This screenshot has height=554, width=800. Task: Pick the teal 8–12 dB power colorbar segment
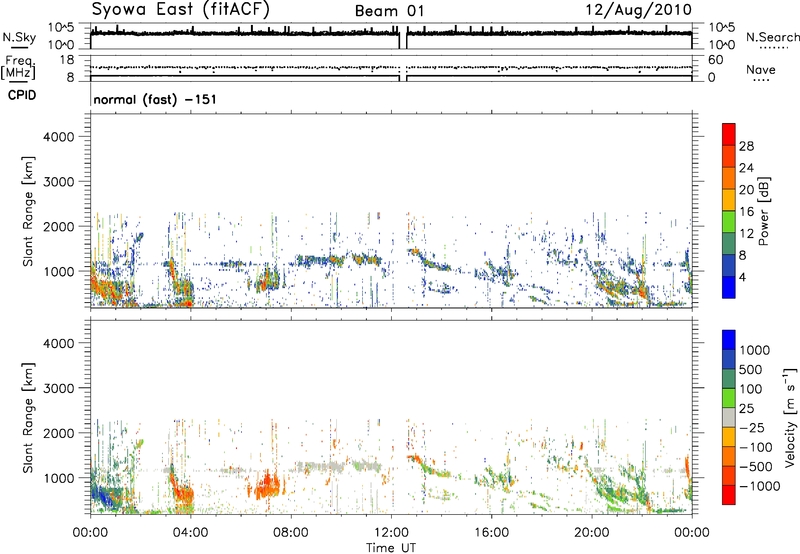click(729, 244)
